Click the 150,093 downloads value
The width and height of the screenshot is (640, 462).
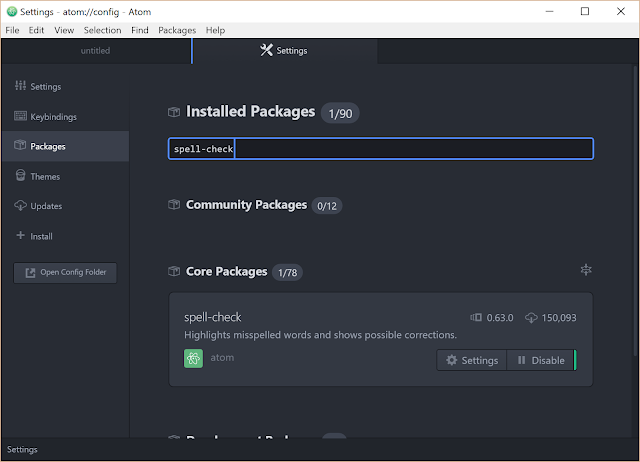(x=559, y=318)
